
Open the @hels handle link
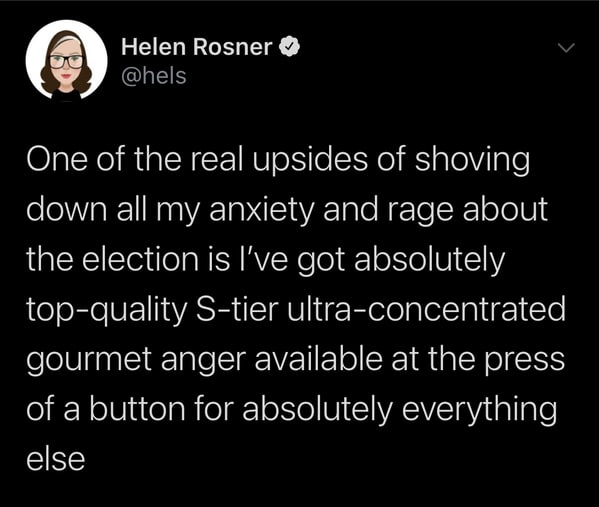(x=154, y=76)
